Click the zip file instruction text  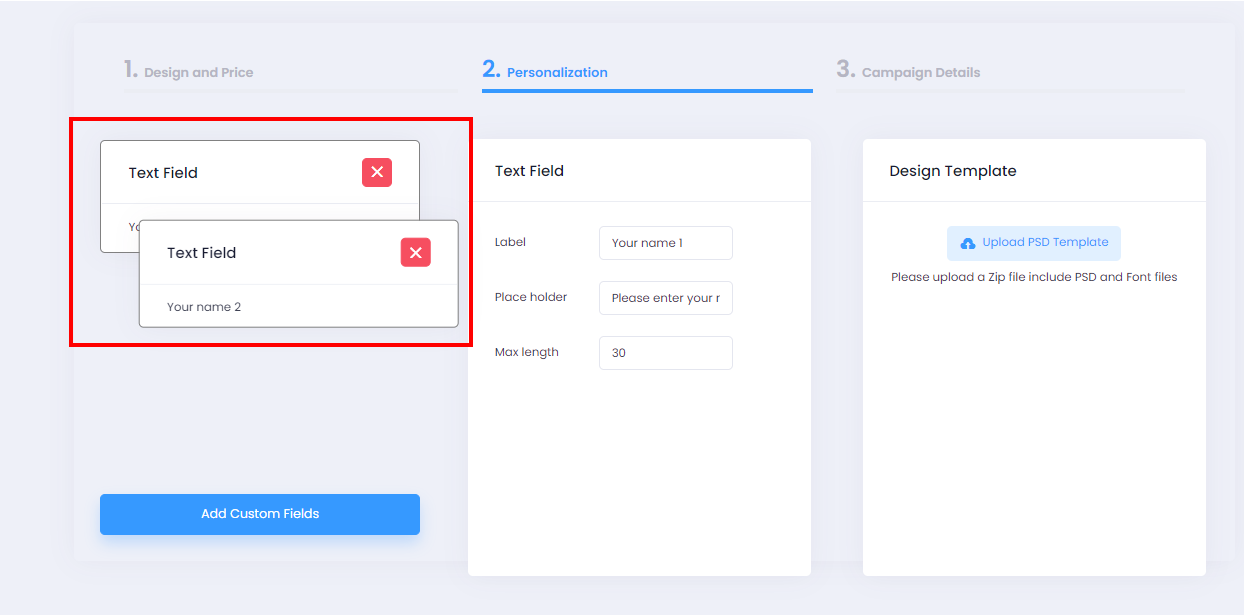(x=1034, y=277)
